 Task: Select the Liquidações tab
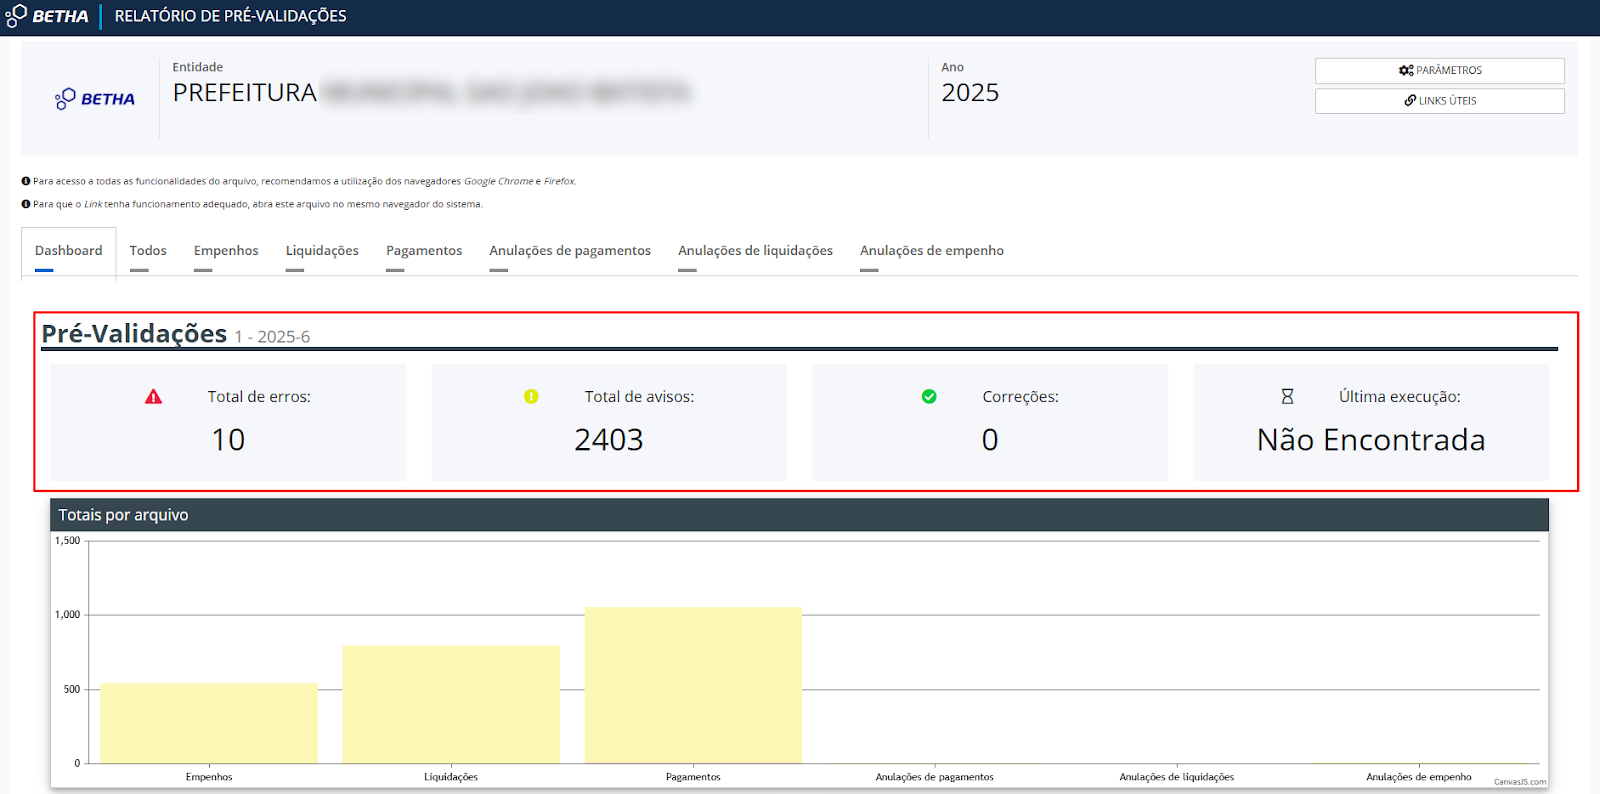coord(322,251)
